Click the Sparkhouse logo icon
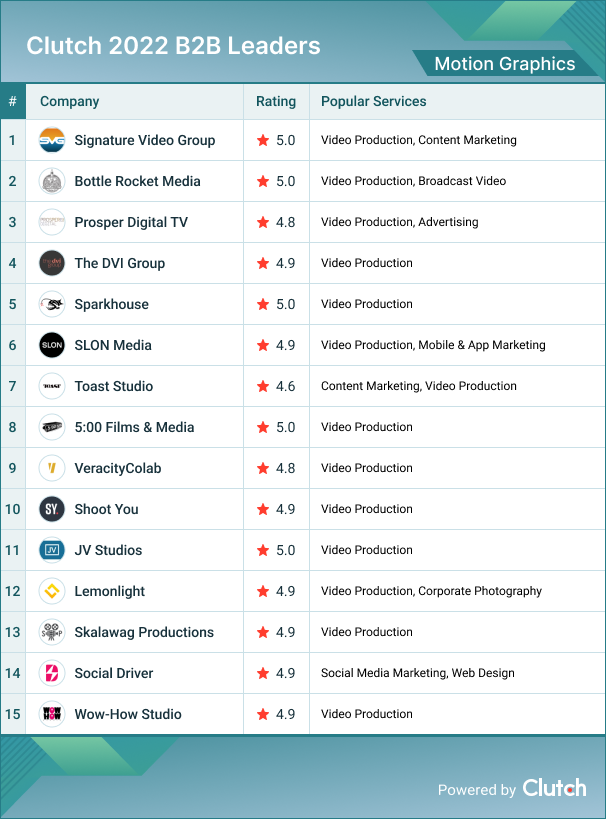606x819 pixels. pyautogui.click(x=52, y=304)
